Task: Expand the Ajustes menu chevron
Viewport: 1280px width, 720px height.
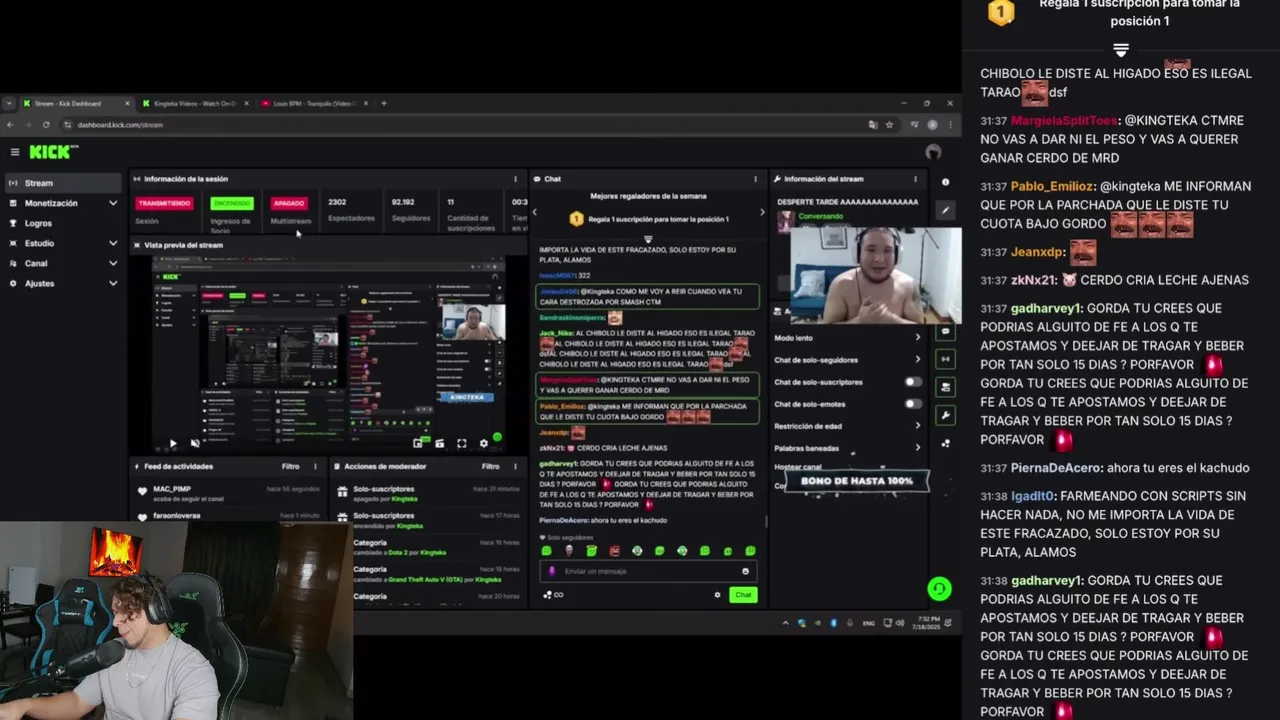Action: [x=113, y=283]
